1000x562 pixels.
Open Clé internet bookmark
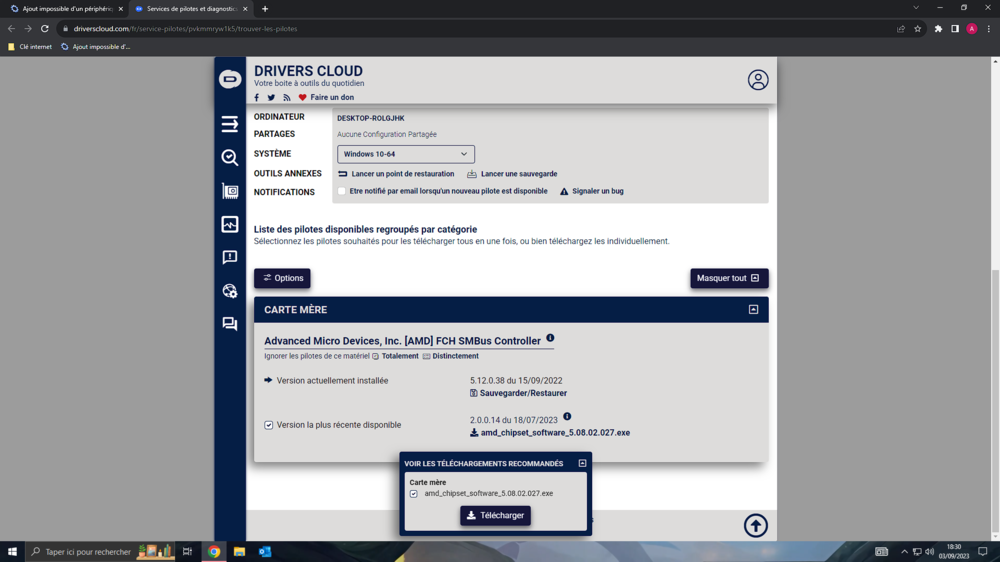(30, 47)
